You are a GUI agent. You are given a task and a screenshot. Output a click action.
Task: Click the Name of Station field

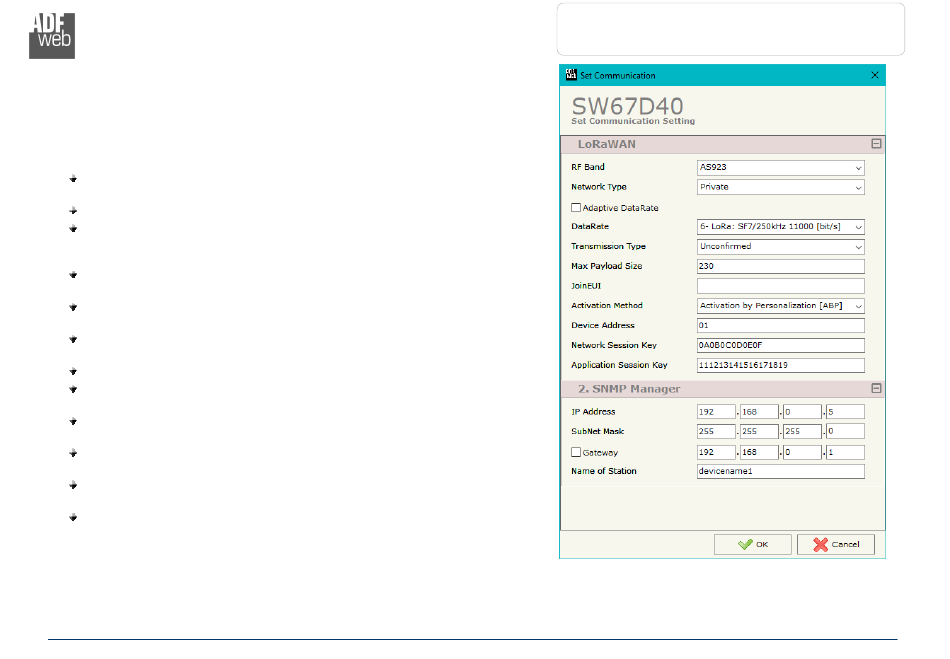780,471
